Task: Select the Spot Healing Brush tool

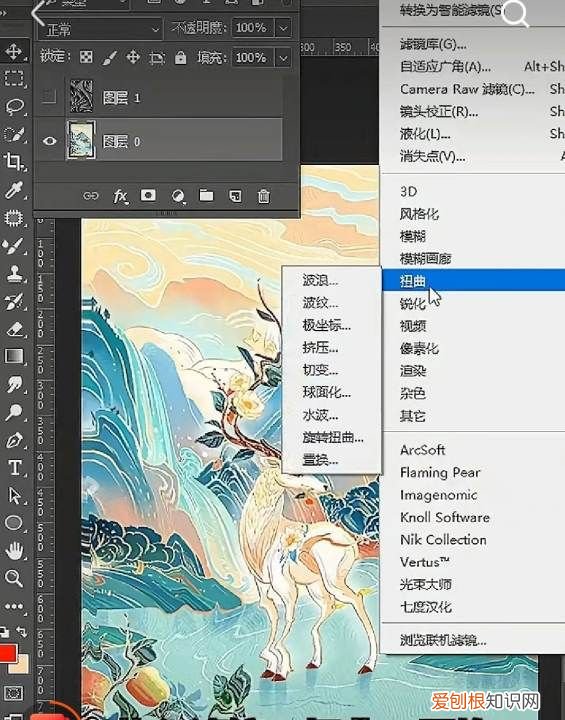Action: pos(14,217)
